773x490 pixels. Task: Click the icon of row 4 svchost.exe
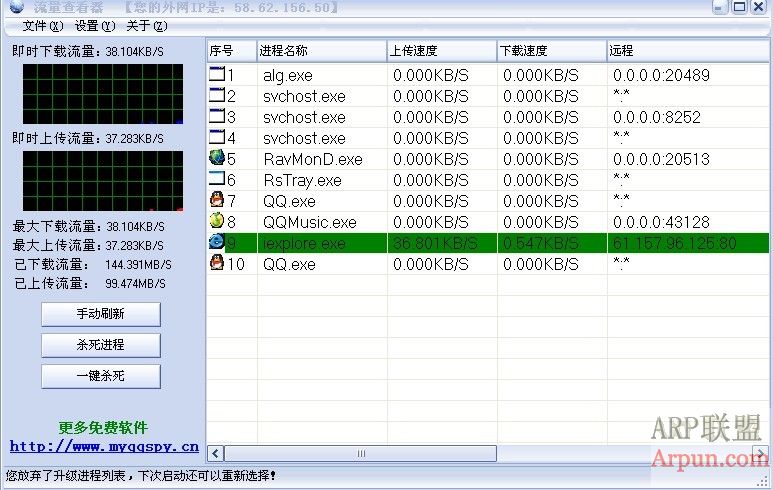[x=216, y=137]
